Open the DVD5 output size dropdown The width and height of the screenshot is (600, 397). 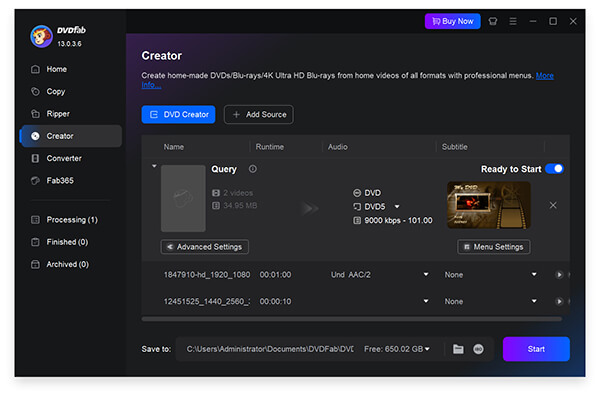click(397, 207)
